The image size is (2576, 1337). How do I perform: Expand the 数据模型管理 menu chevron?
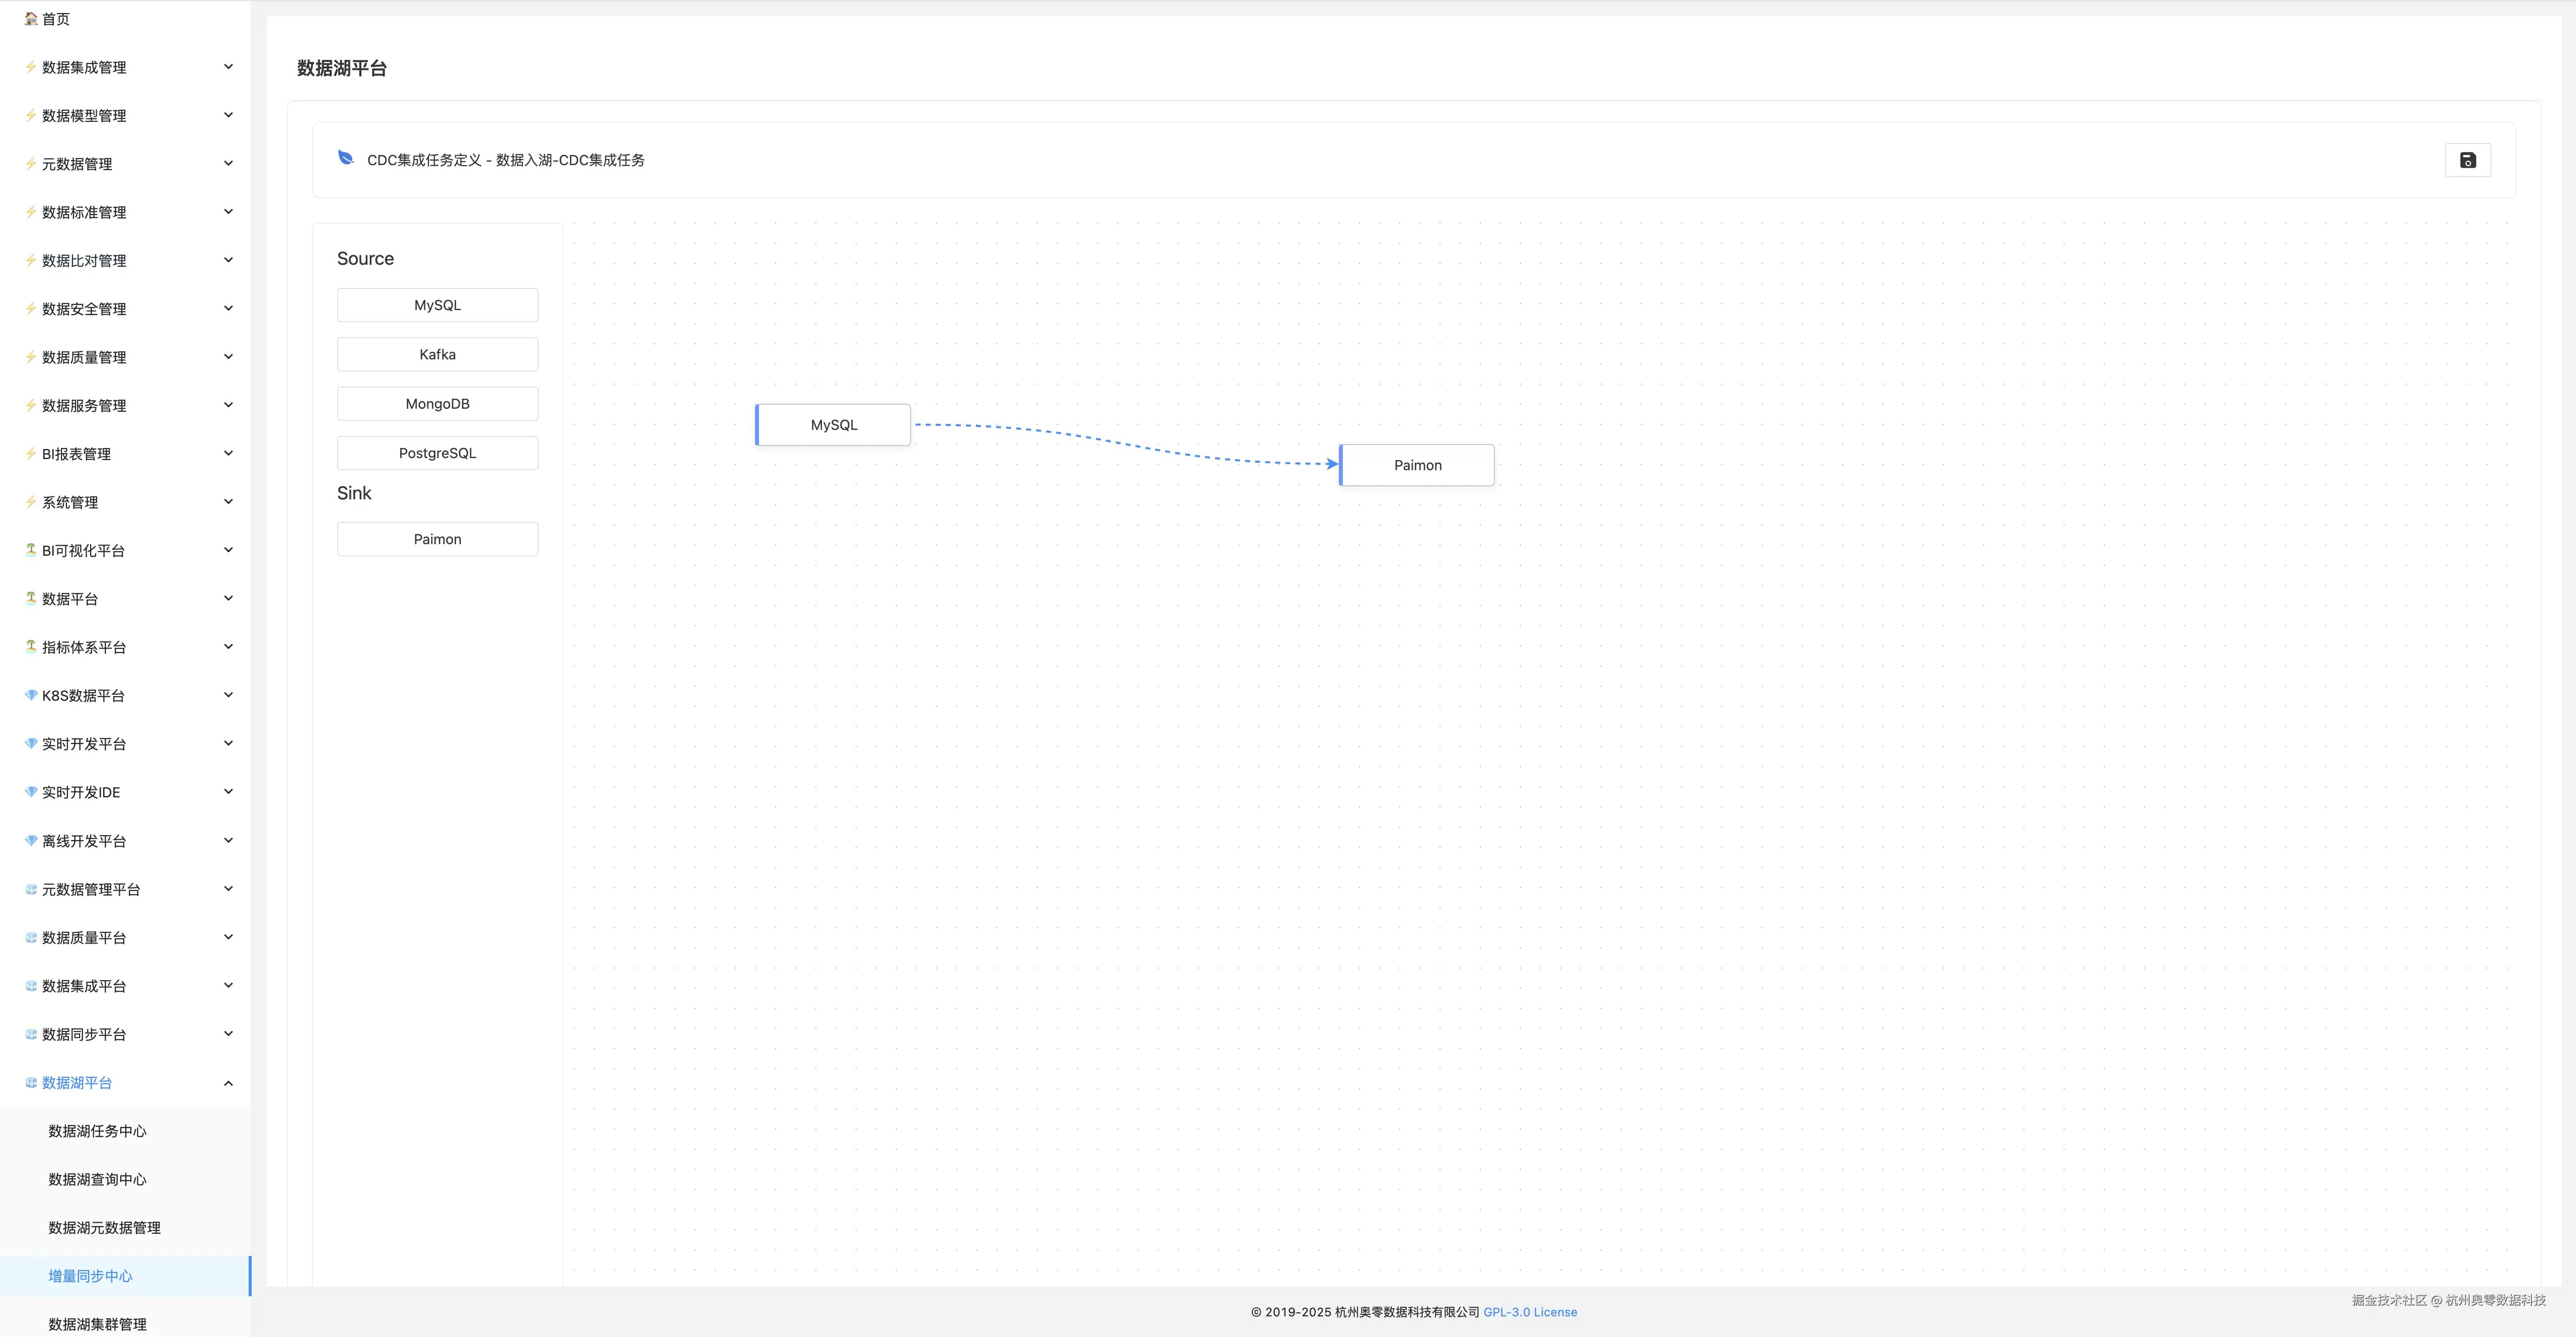[x=228, y=115]
